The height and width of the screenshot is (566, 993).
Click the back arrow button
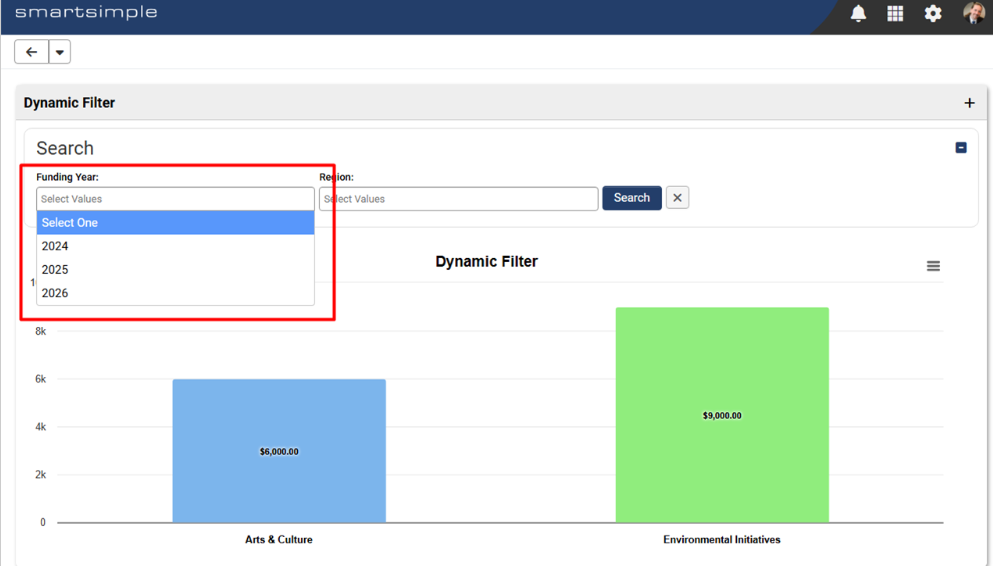point(32,52)
